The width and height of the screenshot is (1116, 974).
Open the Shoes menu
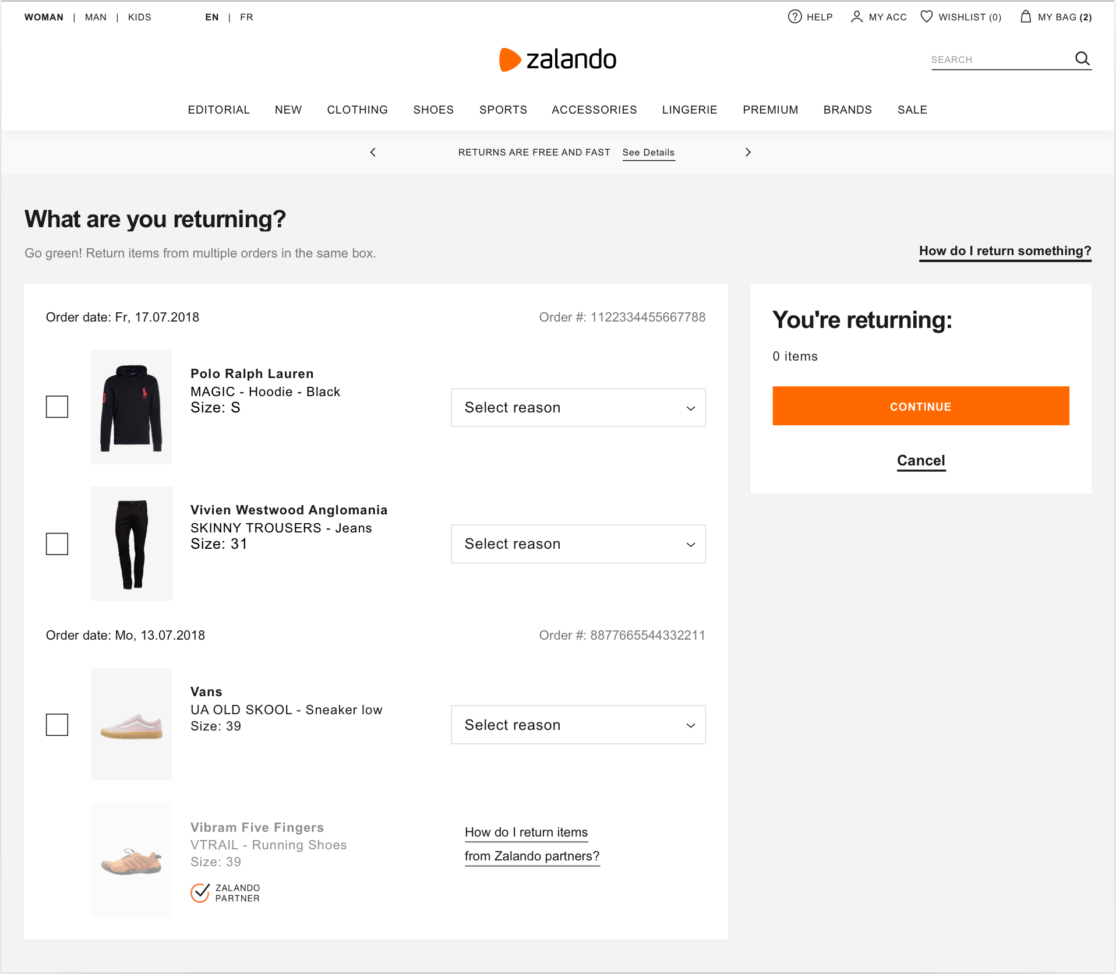[433, 110]
